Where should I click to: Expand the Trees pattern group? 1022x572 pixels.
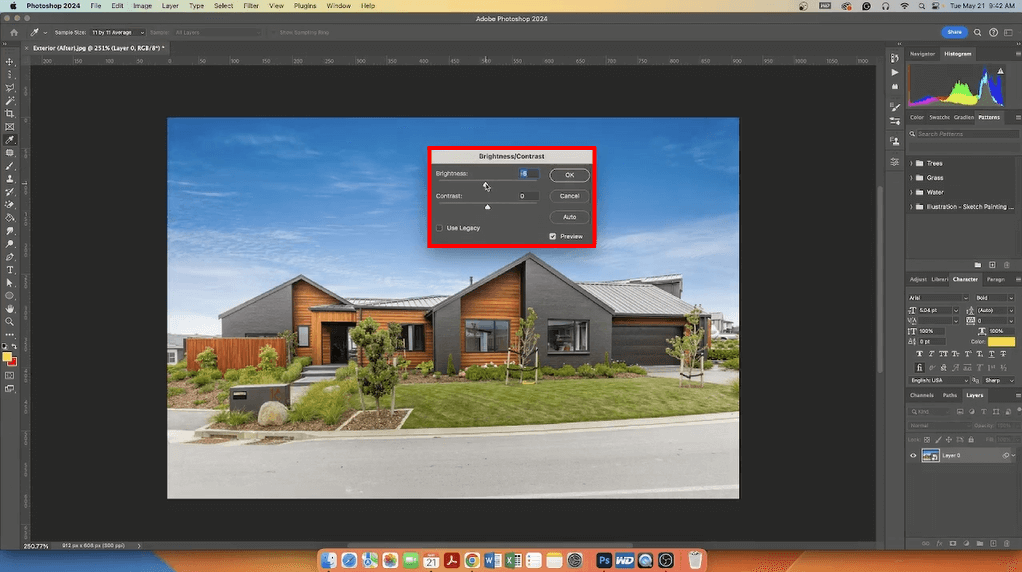click(911, 164)
